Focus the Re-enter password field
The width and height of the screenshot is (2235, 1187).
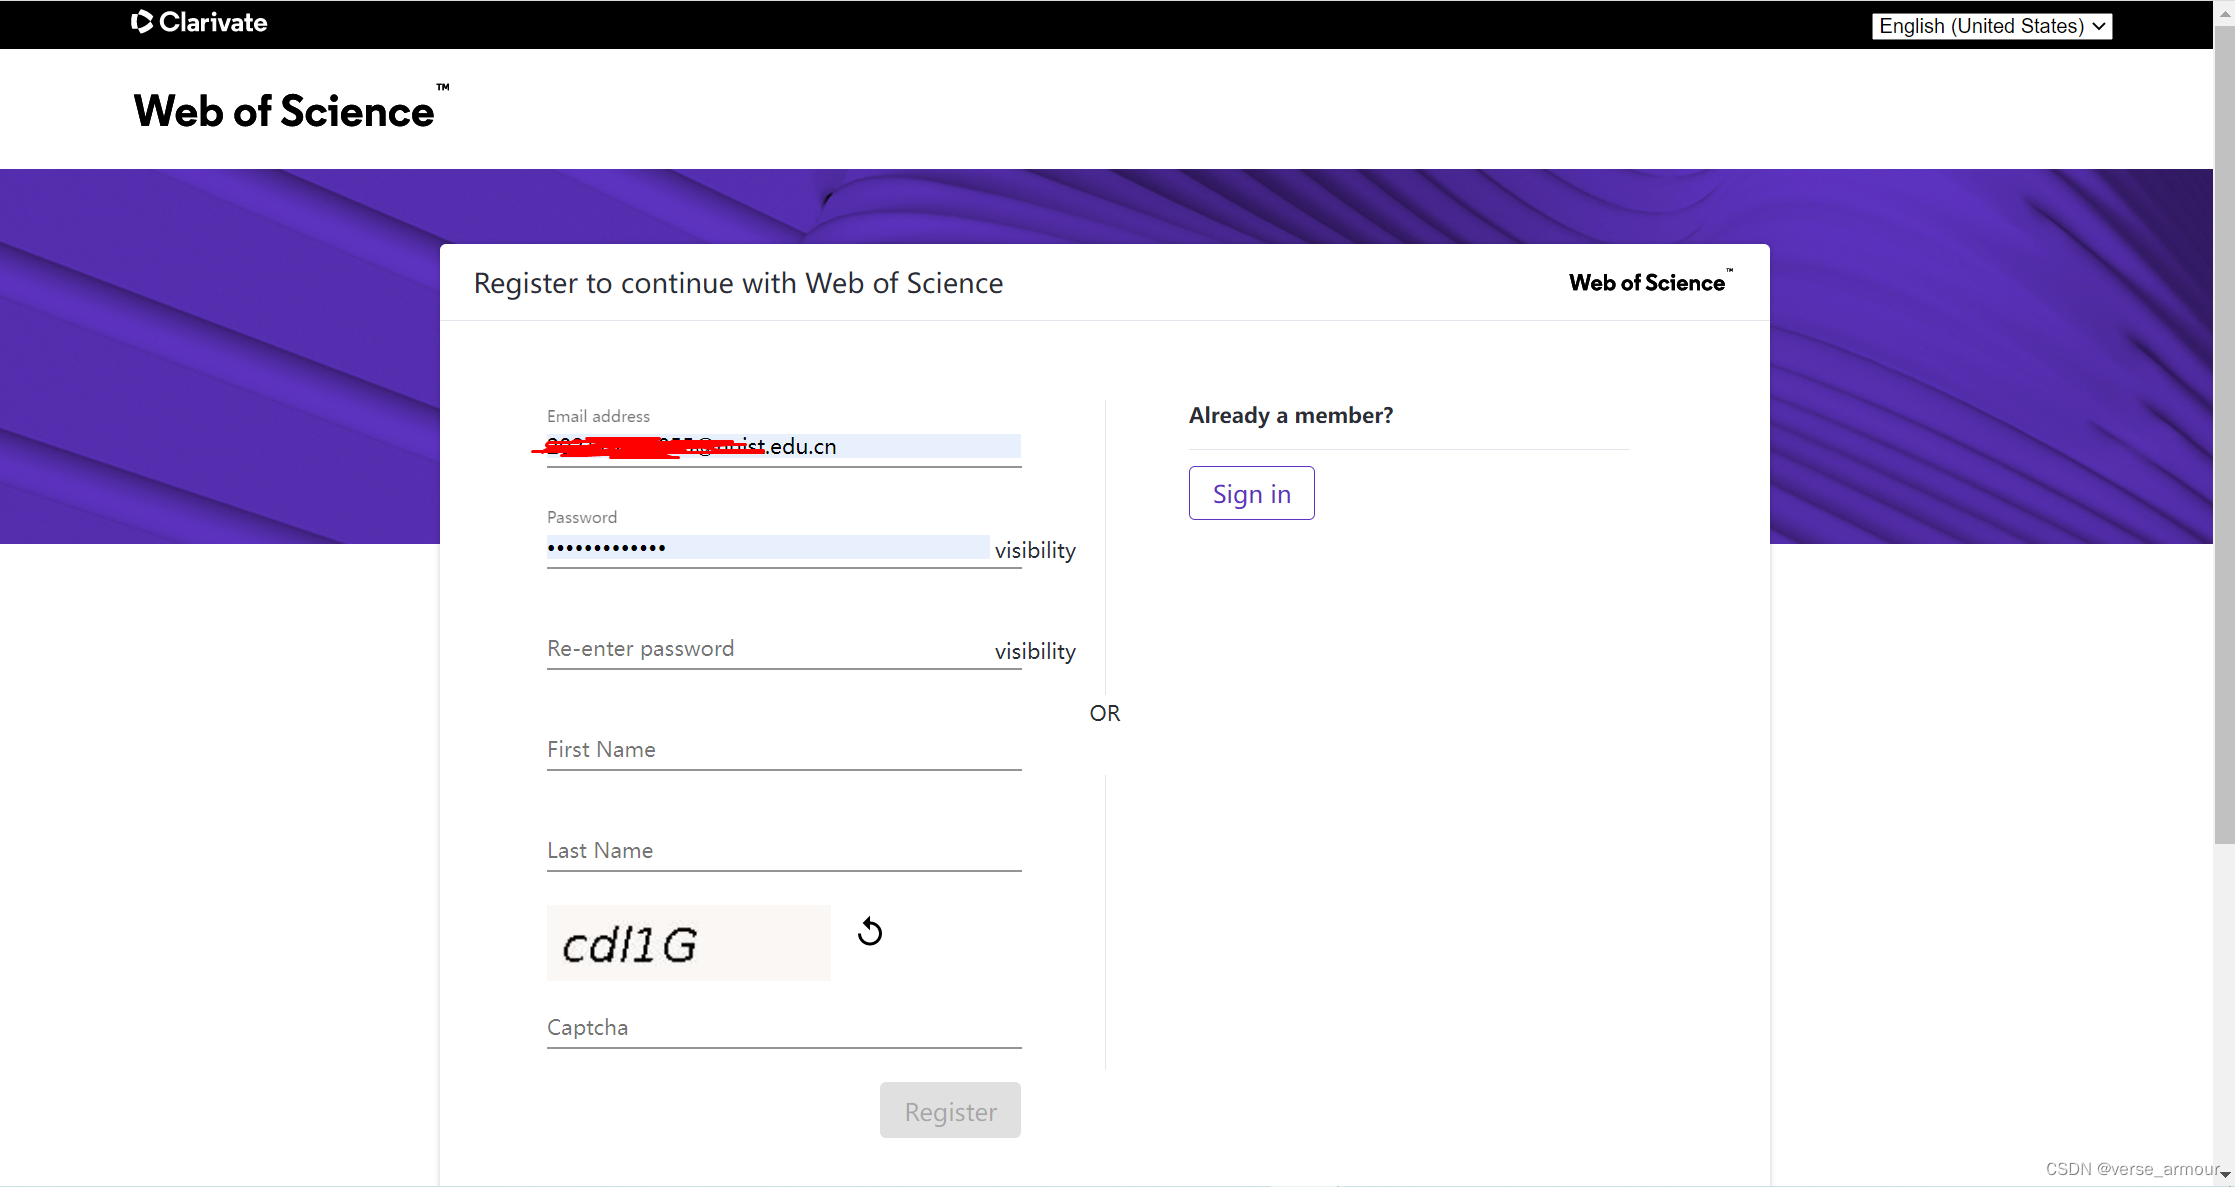coord(768,649)
